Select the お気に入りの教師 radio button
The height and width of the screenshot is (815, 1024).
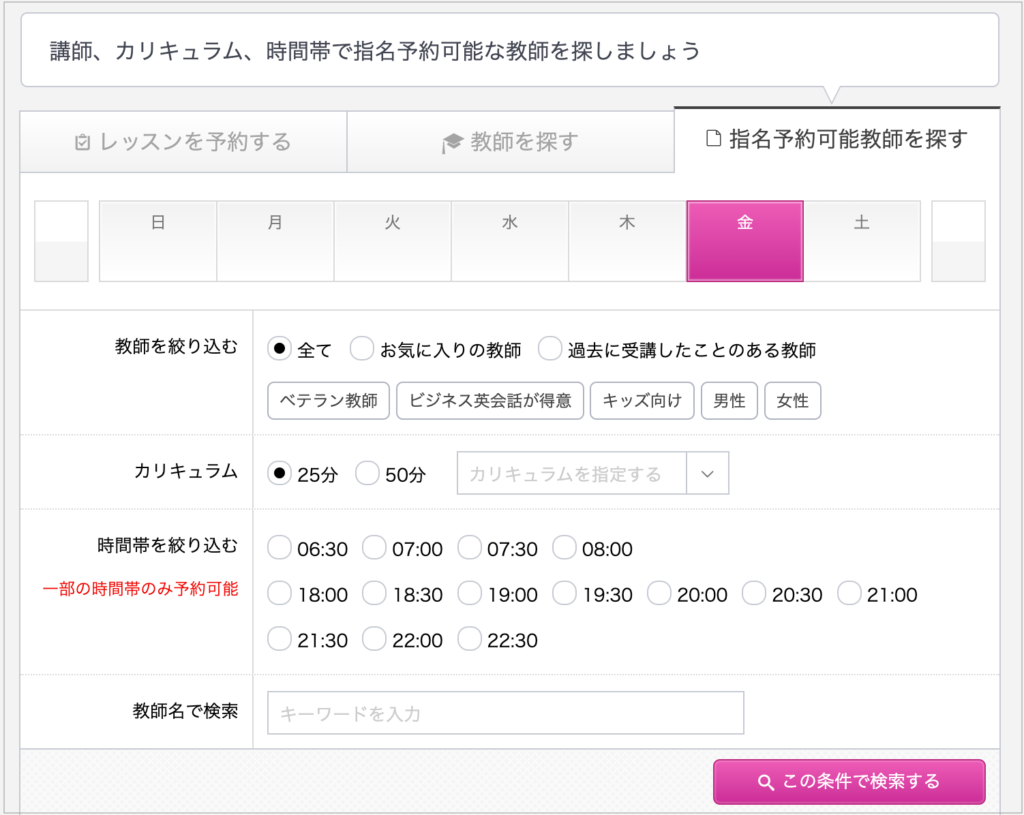click(x=362, y=349)
